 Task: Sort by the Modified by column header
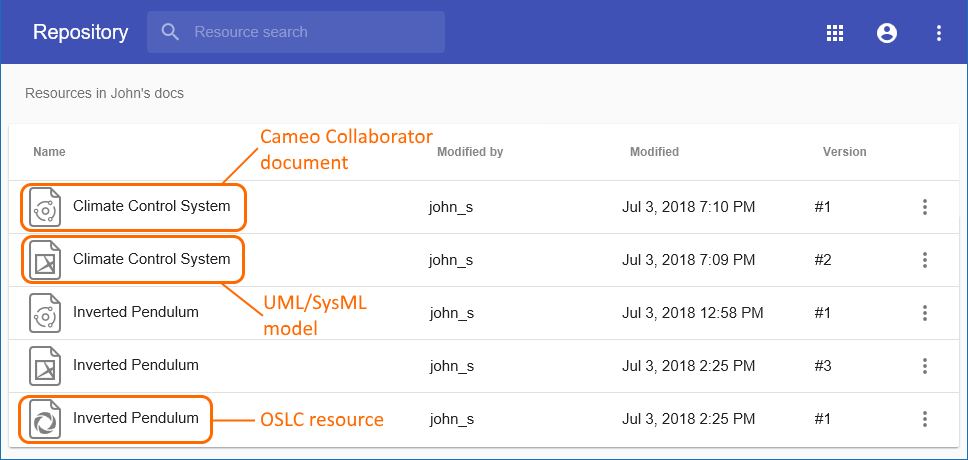470,152
